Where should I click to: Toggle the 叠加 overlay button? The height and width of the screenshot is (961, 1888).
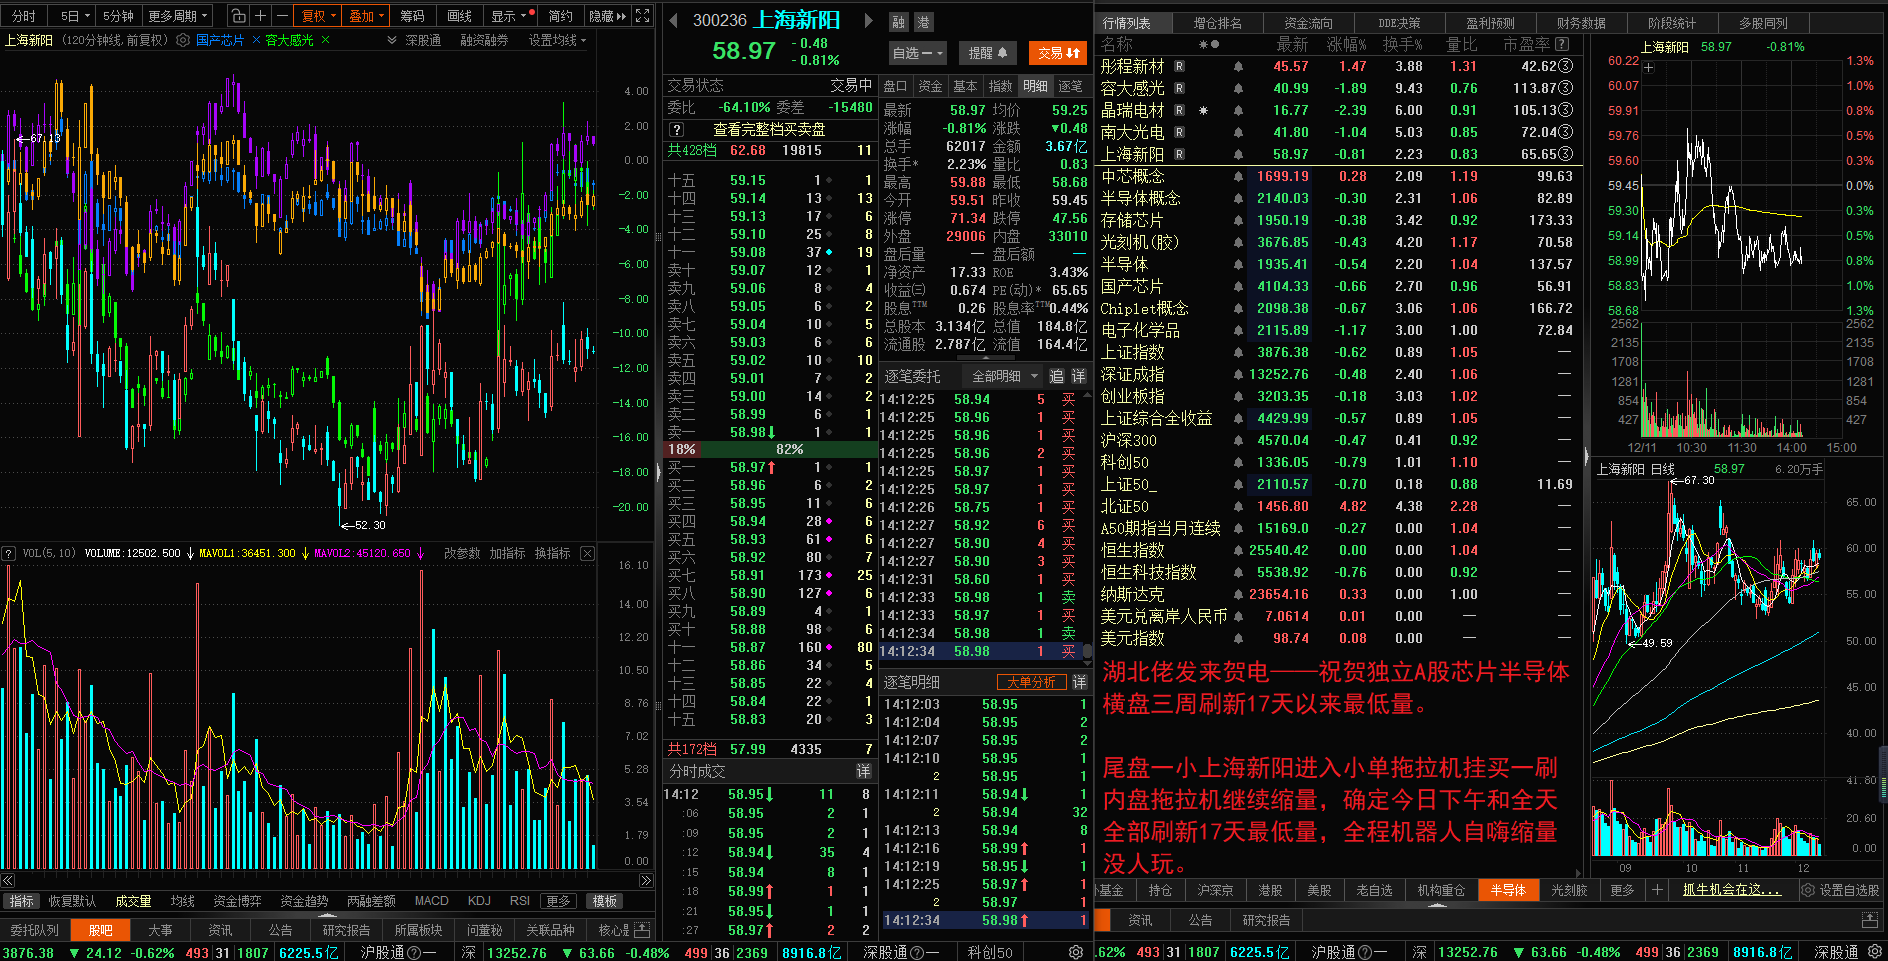pyautogui.click(x=365, y=16)
